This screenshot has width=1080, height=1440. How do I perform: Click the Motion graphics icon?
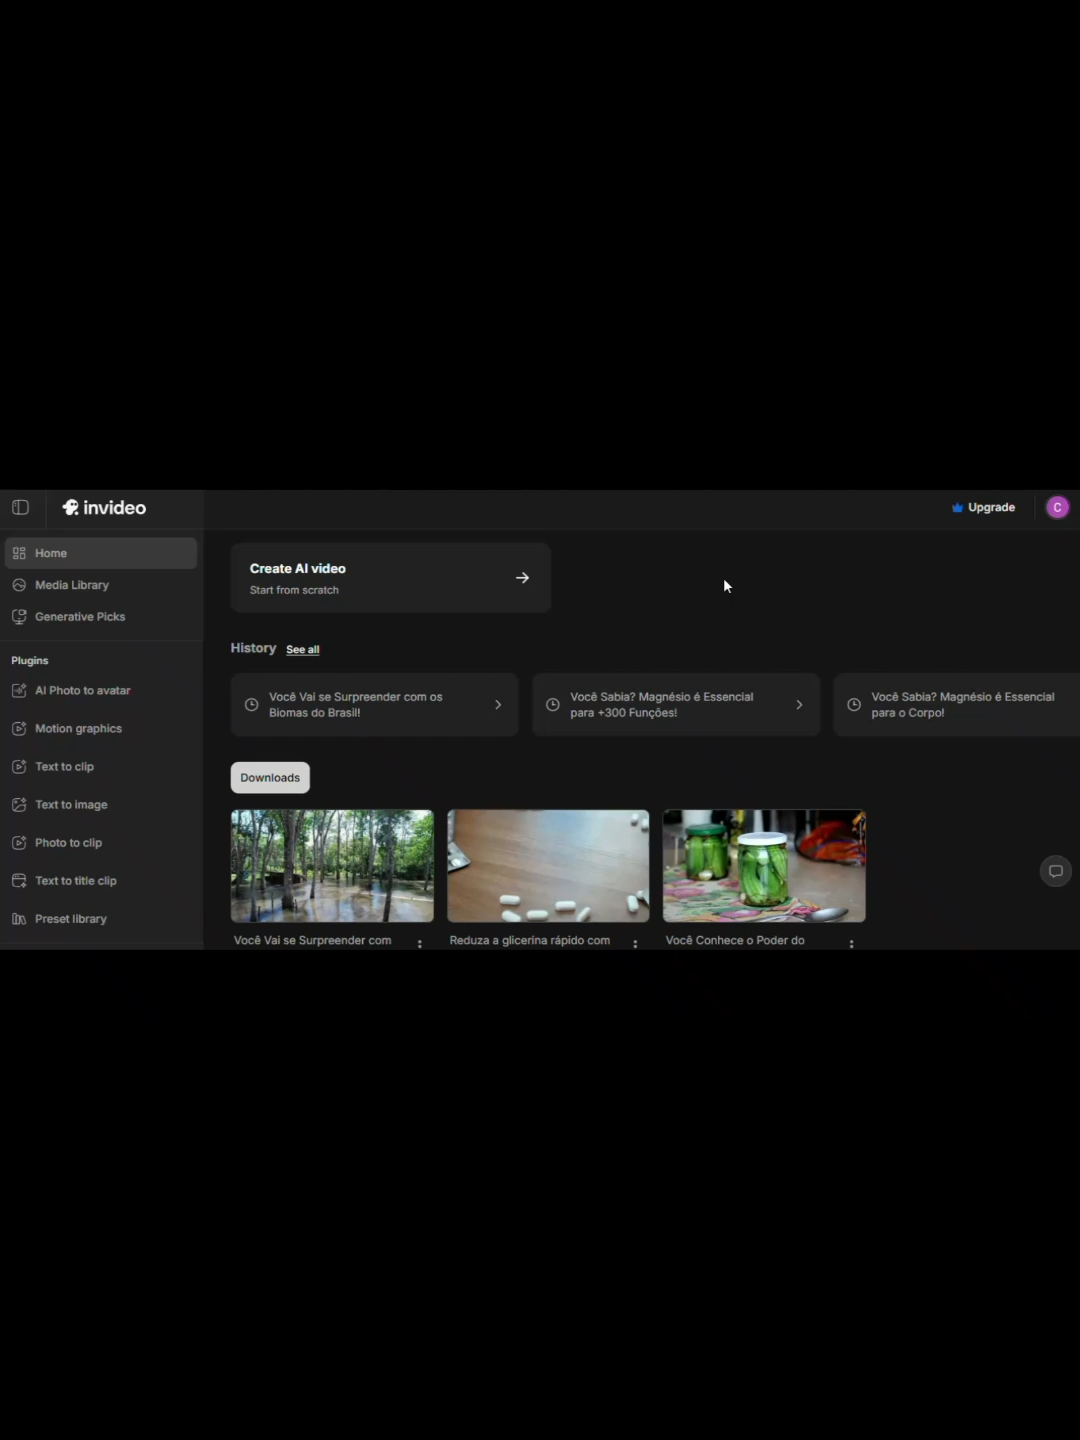19,729
